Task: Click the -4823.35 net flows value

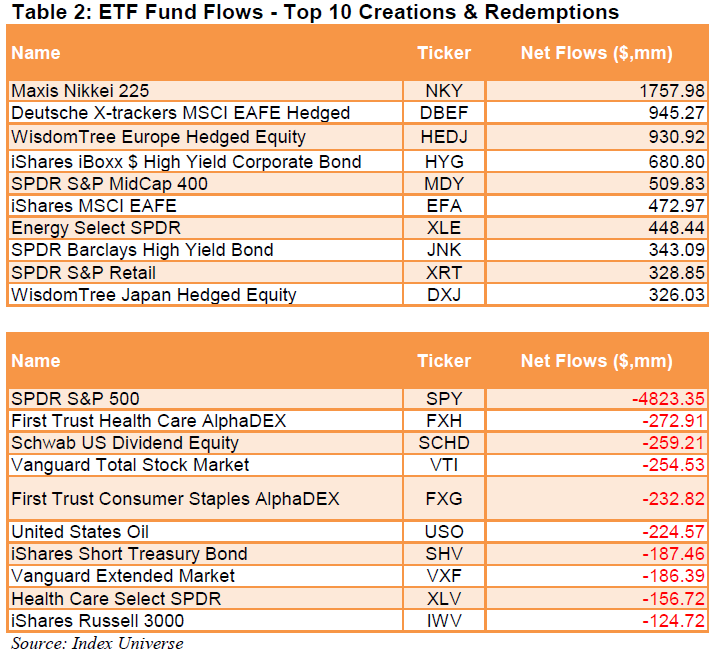Action: [x=667, y=399]
